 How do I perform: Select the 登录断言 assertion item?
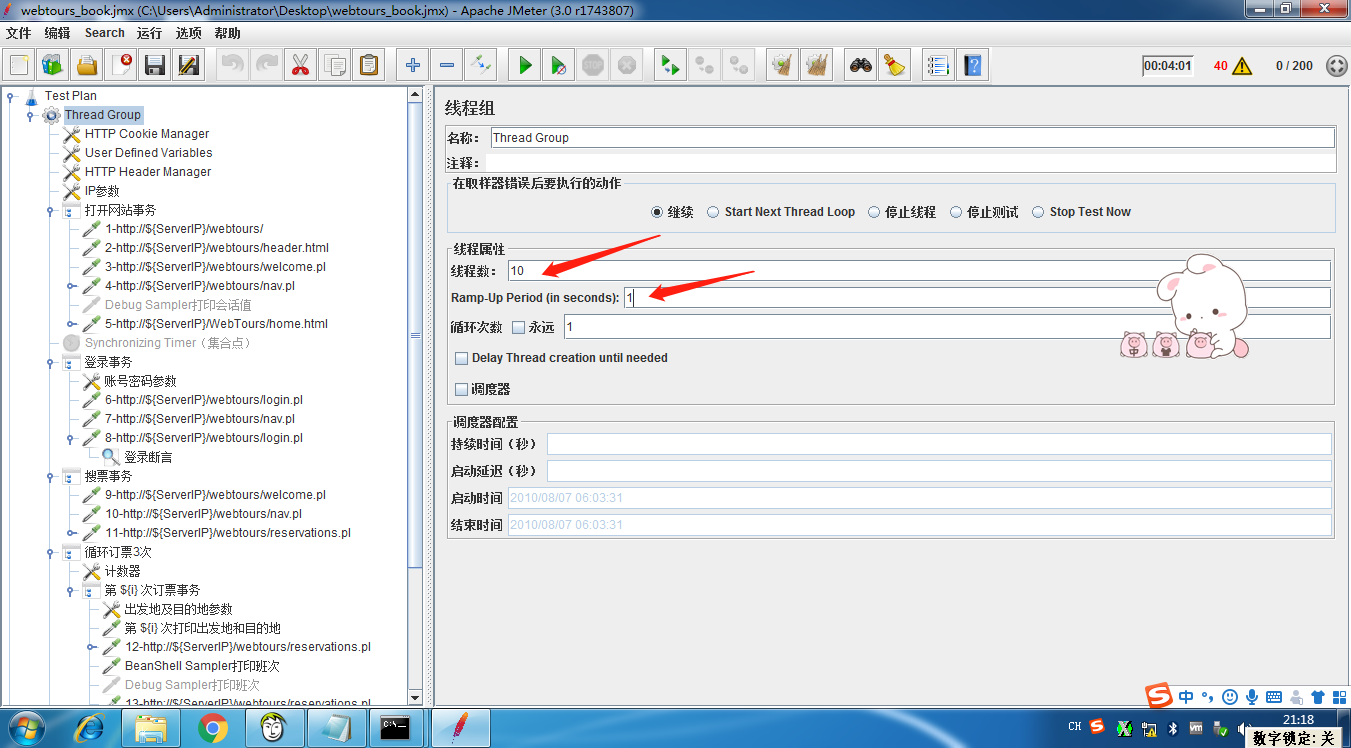[148, 457]
